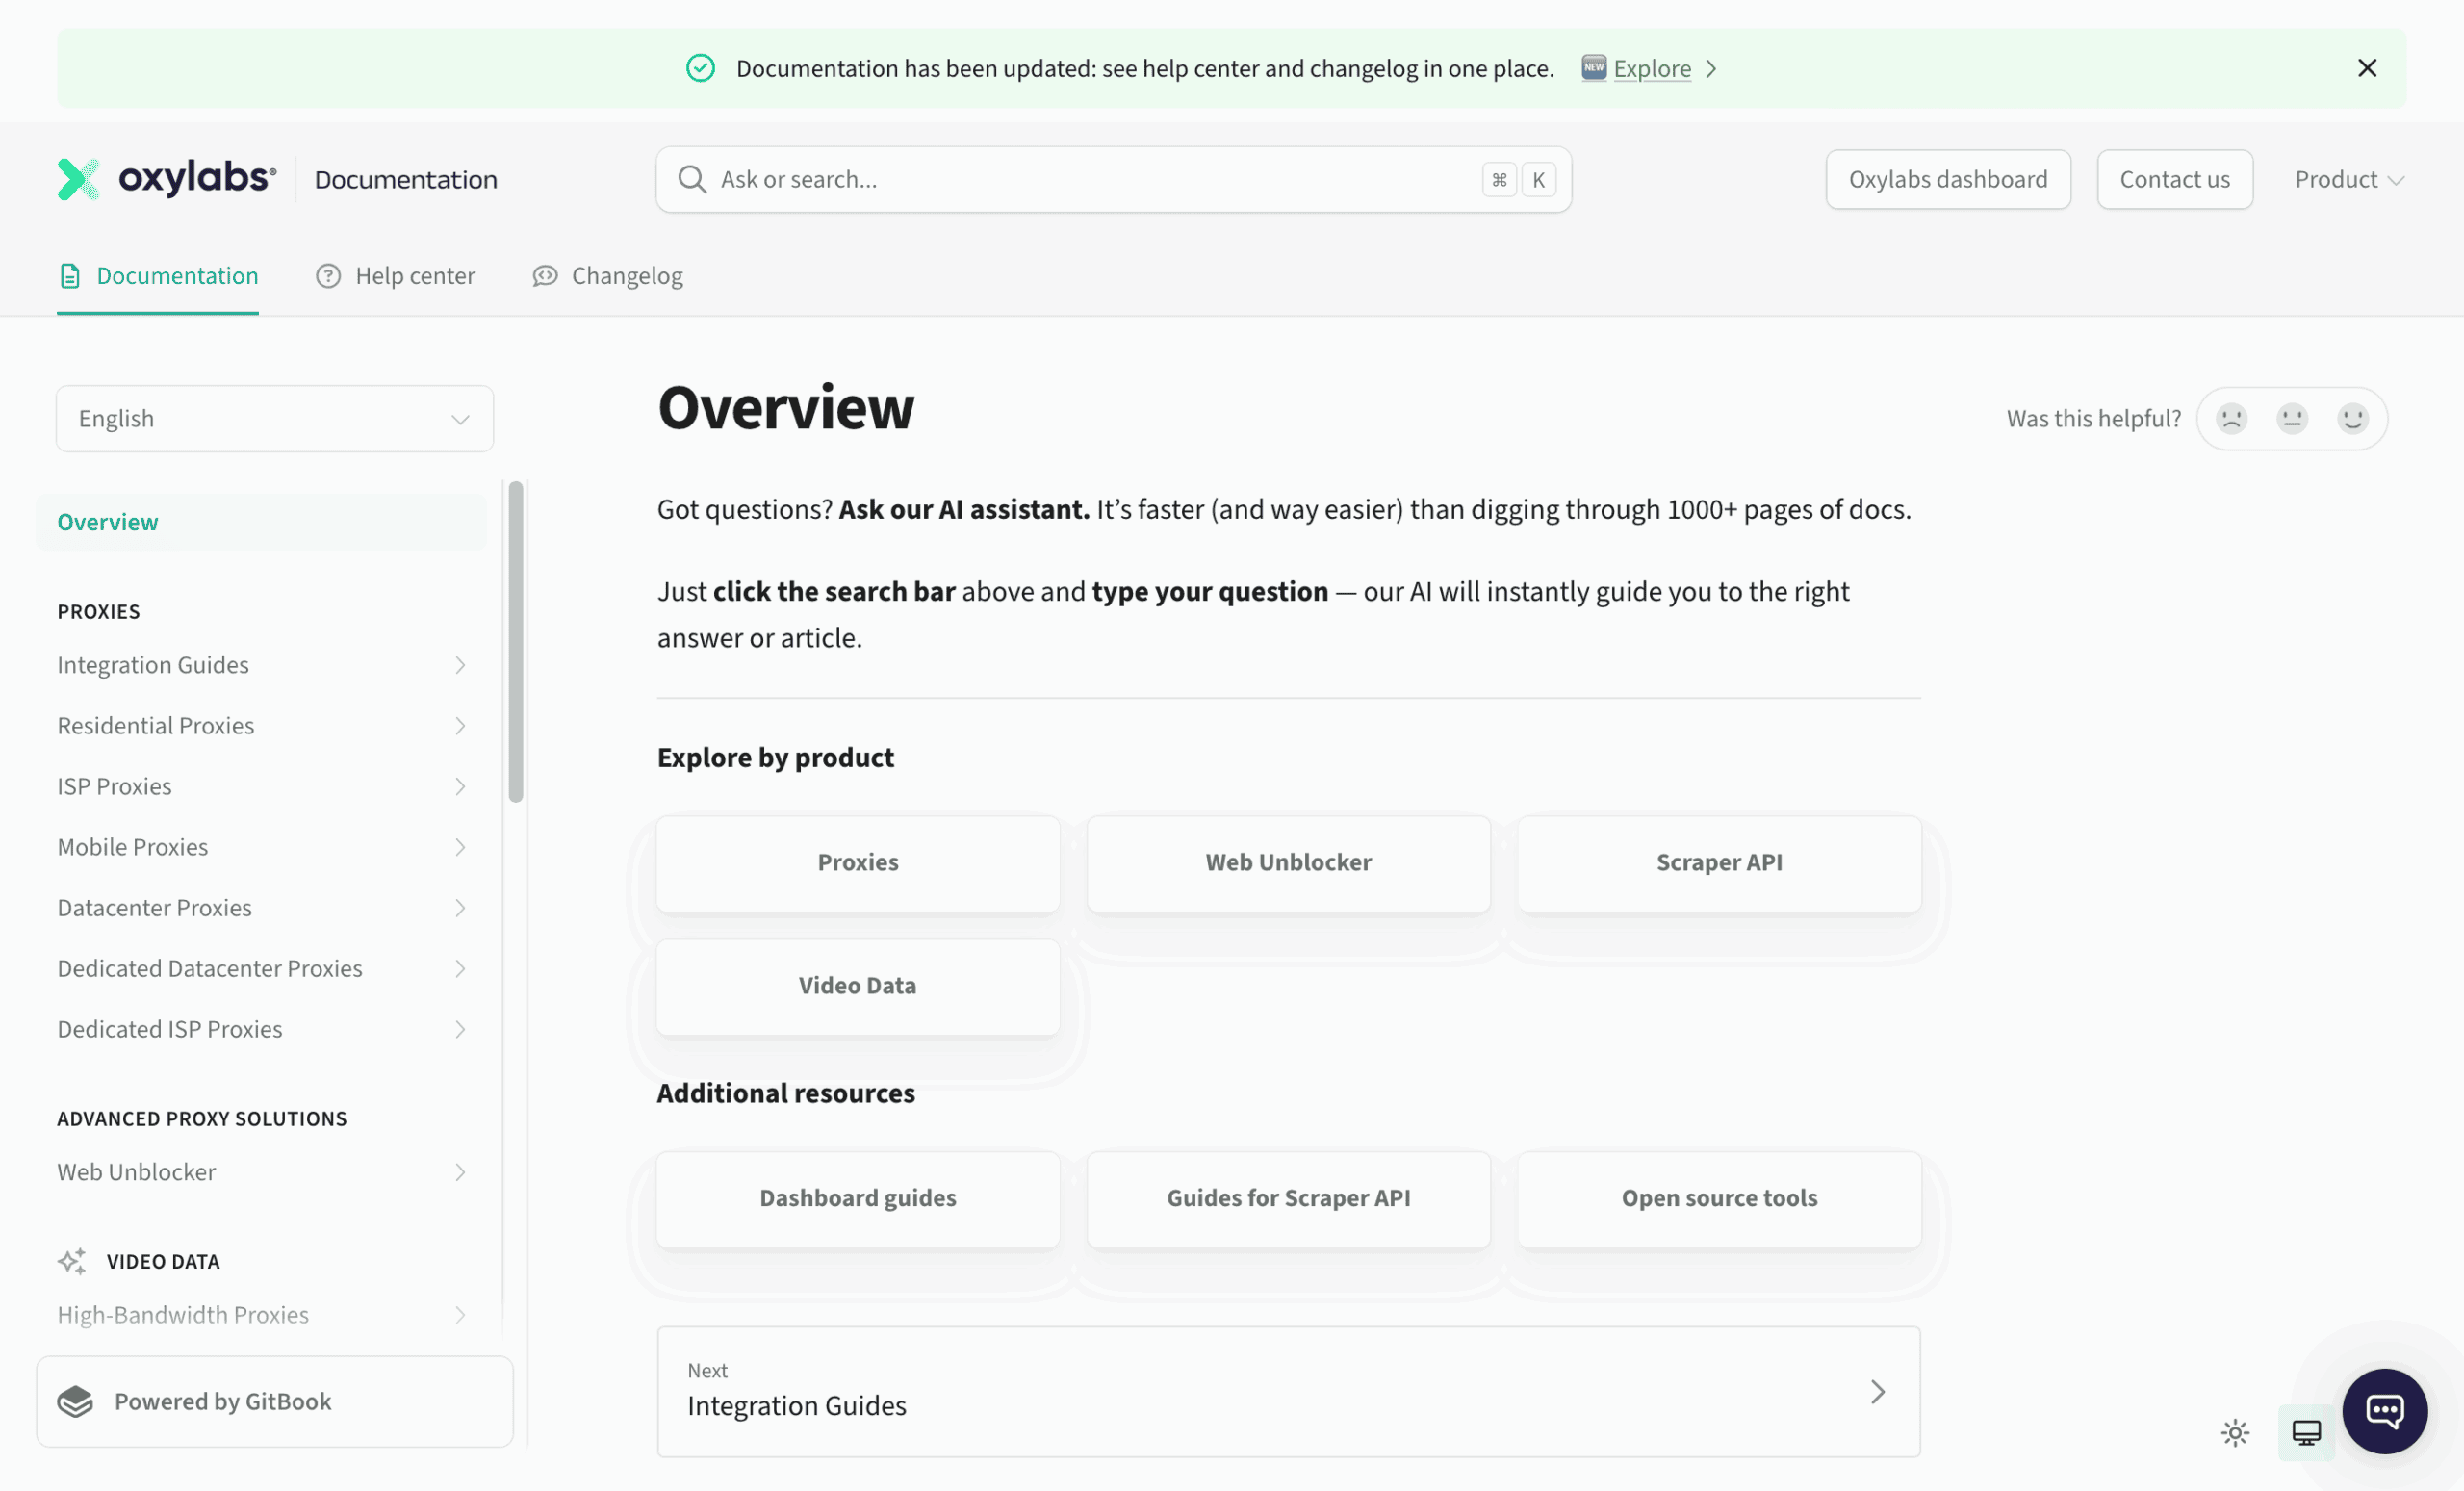The image size is (2464, 1491).
Task: Click the sidebar vertical scrollbar
Action: [x=516, y=641]
